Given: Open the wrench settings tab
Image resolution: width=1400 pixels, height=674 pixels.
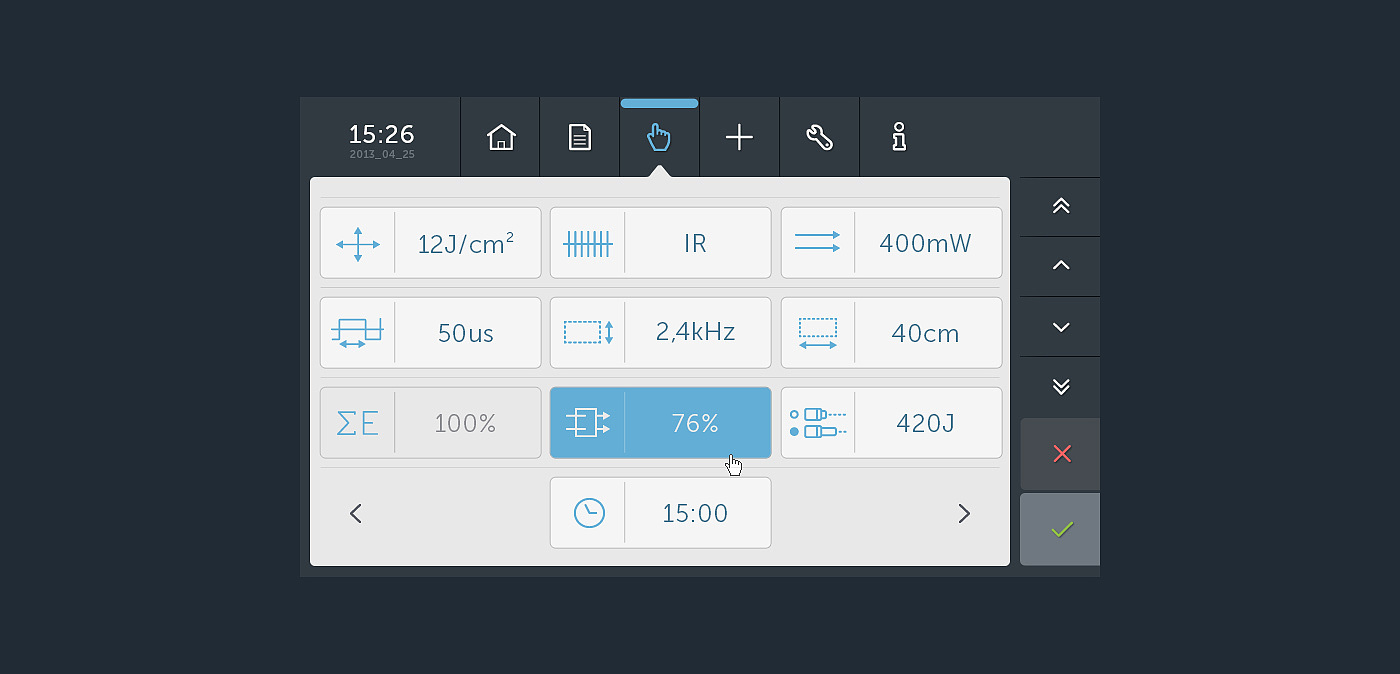Looking at the screenshot, I should click(x=819, y=137).
